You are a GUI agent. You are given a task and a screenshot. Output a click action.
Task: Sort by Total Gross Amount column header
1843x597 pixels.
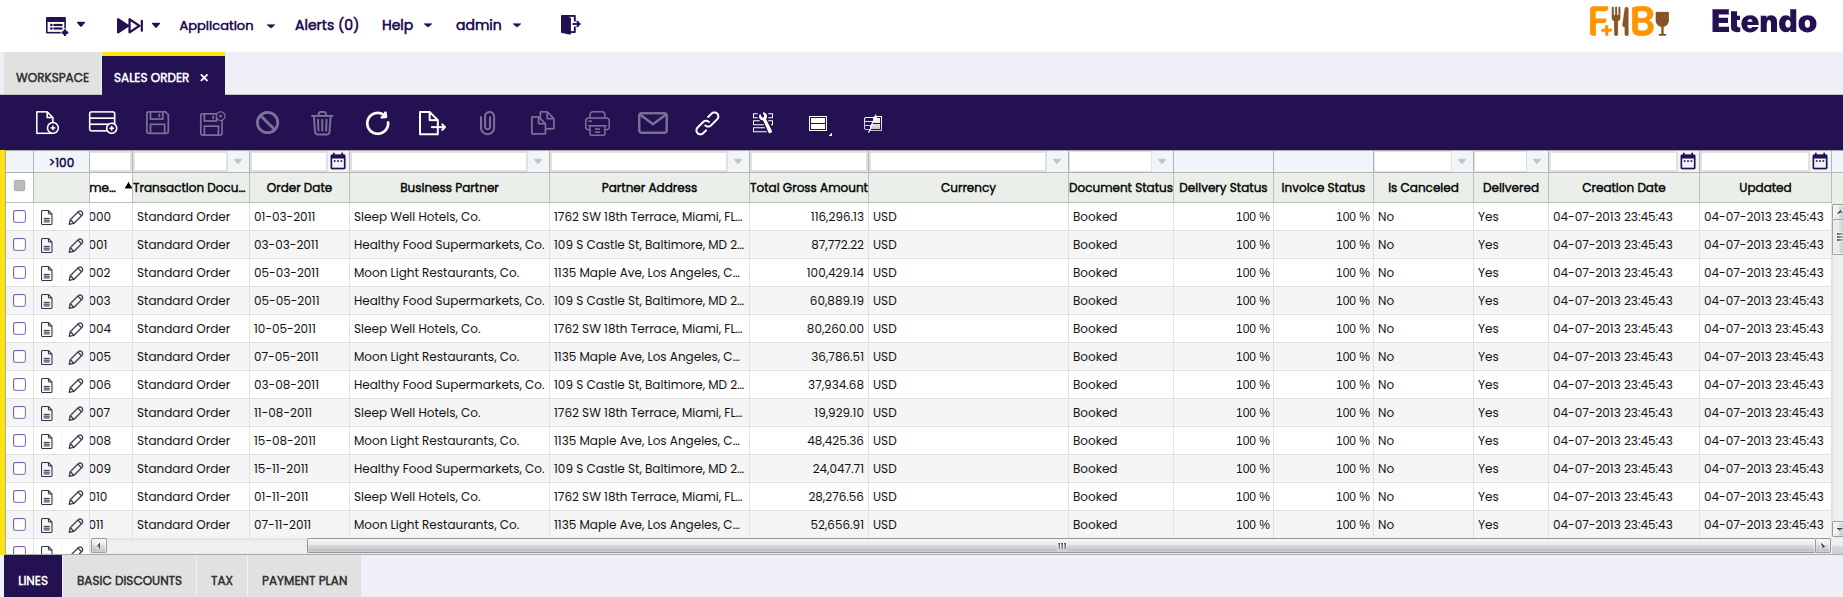pos(808,187)
